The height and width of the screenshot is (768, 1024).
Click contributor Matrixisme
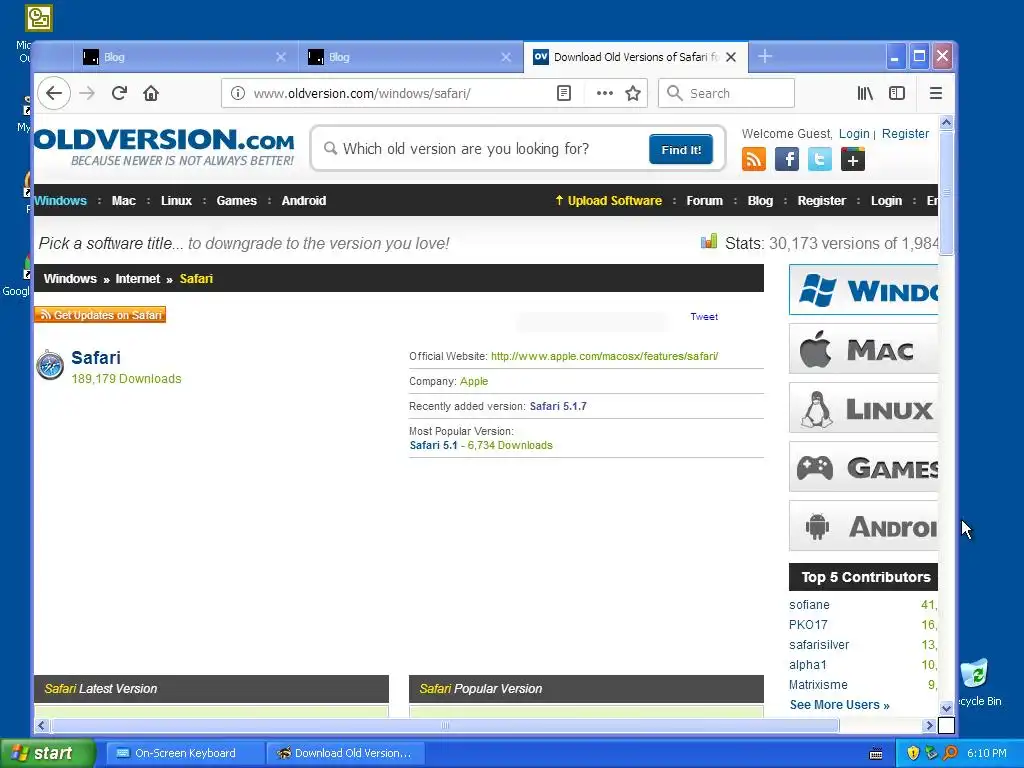tap(818, 684)
